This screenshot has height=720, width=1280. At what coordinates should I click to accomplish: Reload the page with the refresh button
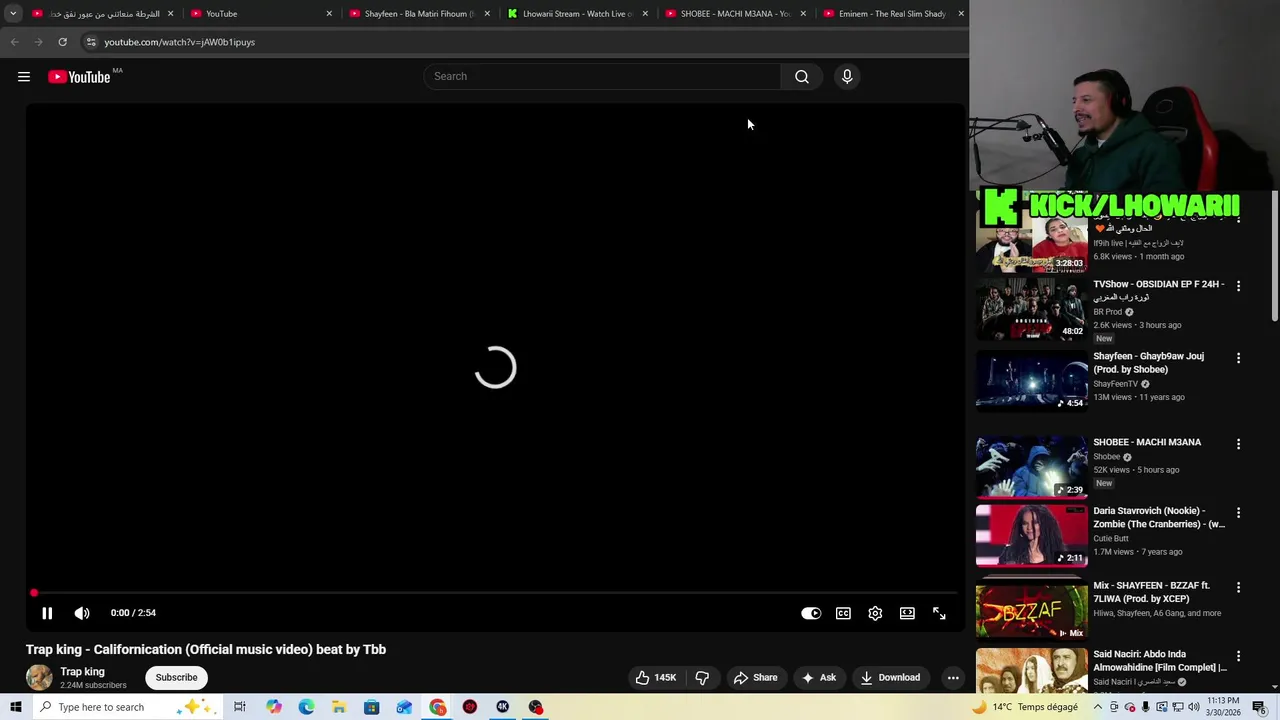tap(62, 42)
